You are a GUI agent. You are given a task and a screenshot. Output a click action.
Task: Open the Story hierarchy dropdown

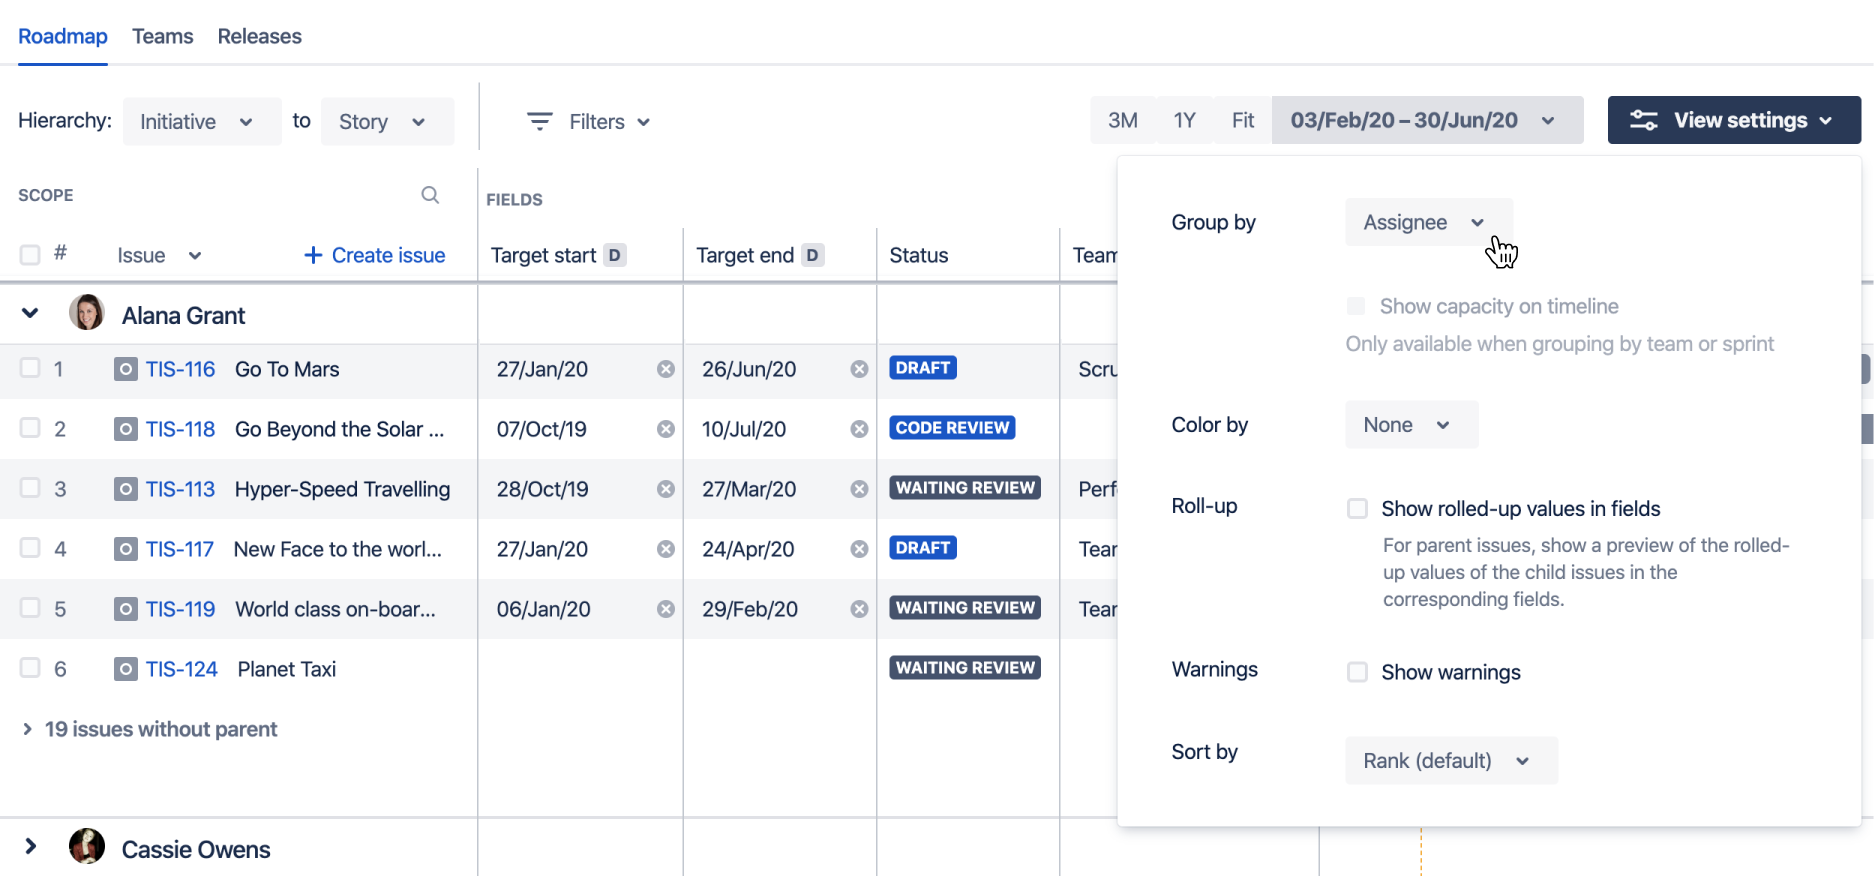click(387, 121)
